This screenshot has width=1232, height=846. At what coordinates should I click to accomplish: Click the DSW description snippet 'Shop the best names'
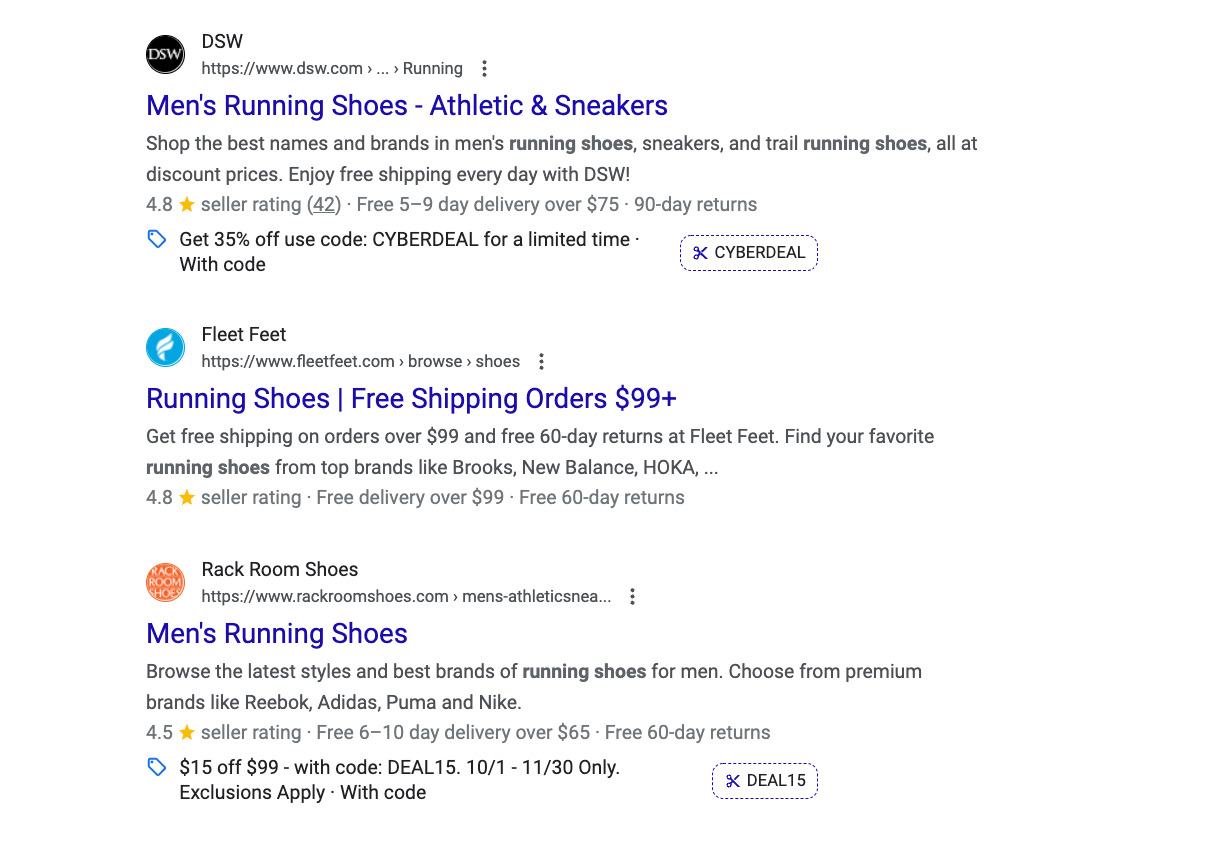point(562,159)
